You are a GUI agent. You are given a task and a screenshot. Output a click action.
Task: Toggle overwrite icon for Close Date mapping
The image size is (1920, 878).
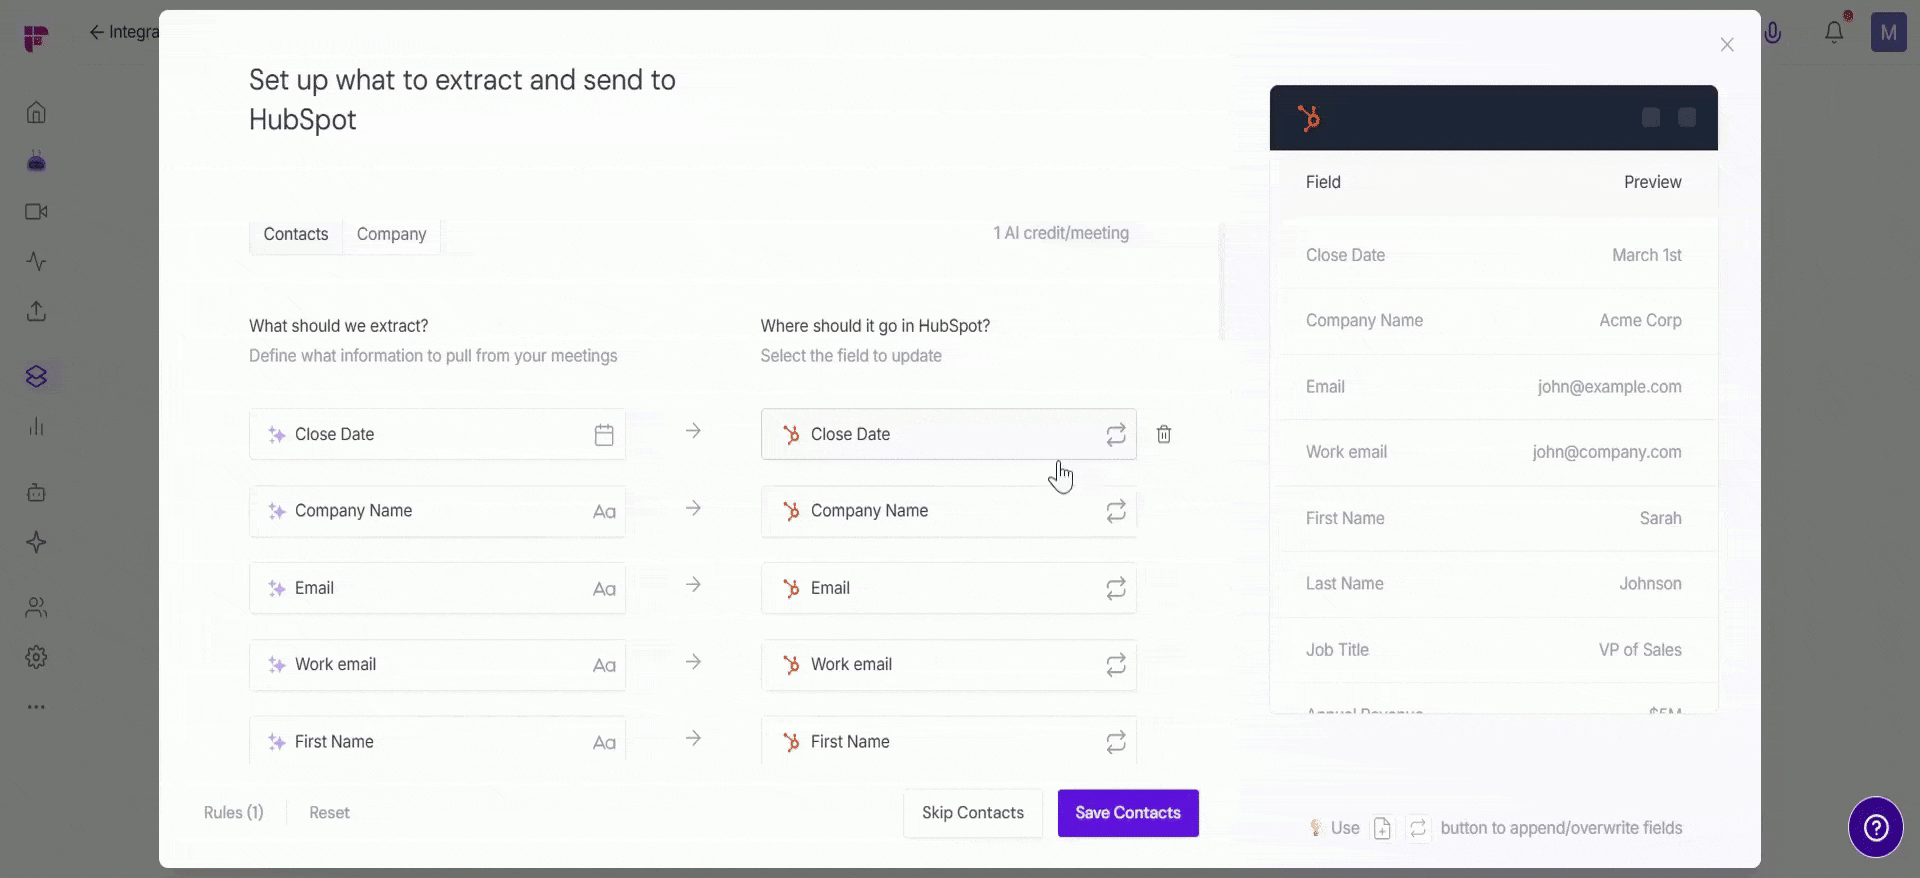click(x=1116, y=435)
